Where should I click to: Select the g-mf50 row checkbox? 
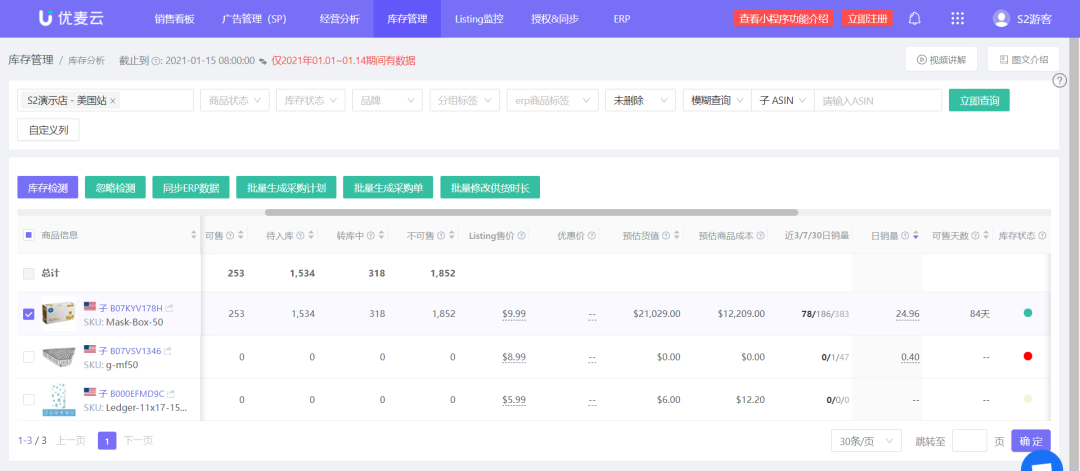pyautogui.click(x=28, y=357)
